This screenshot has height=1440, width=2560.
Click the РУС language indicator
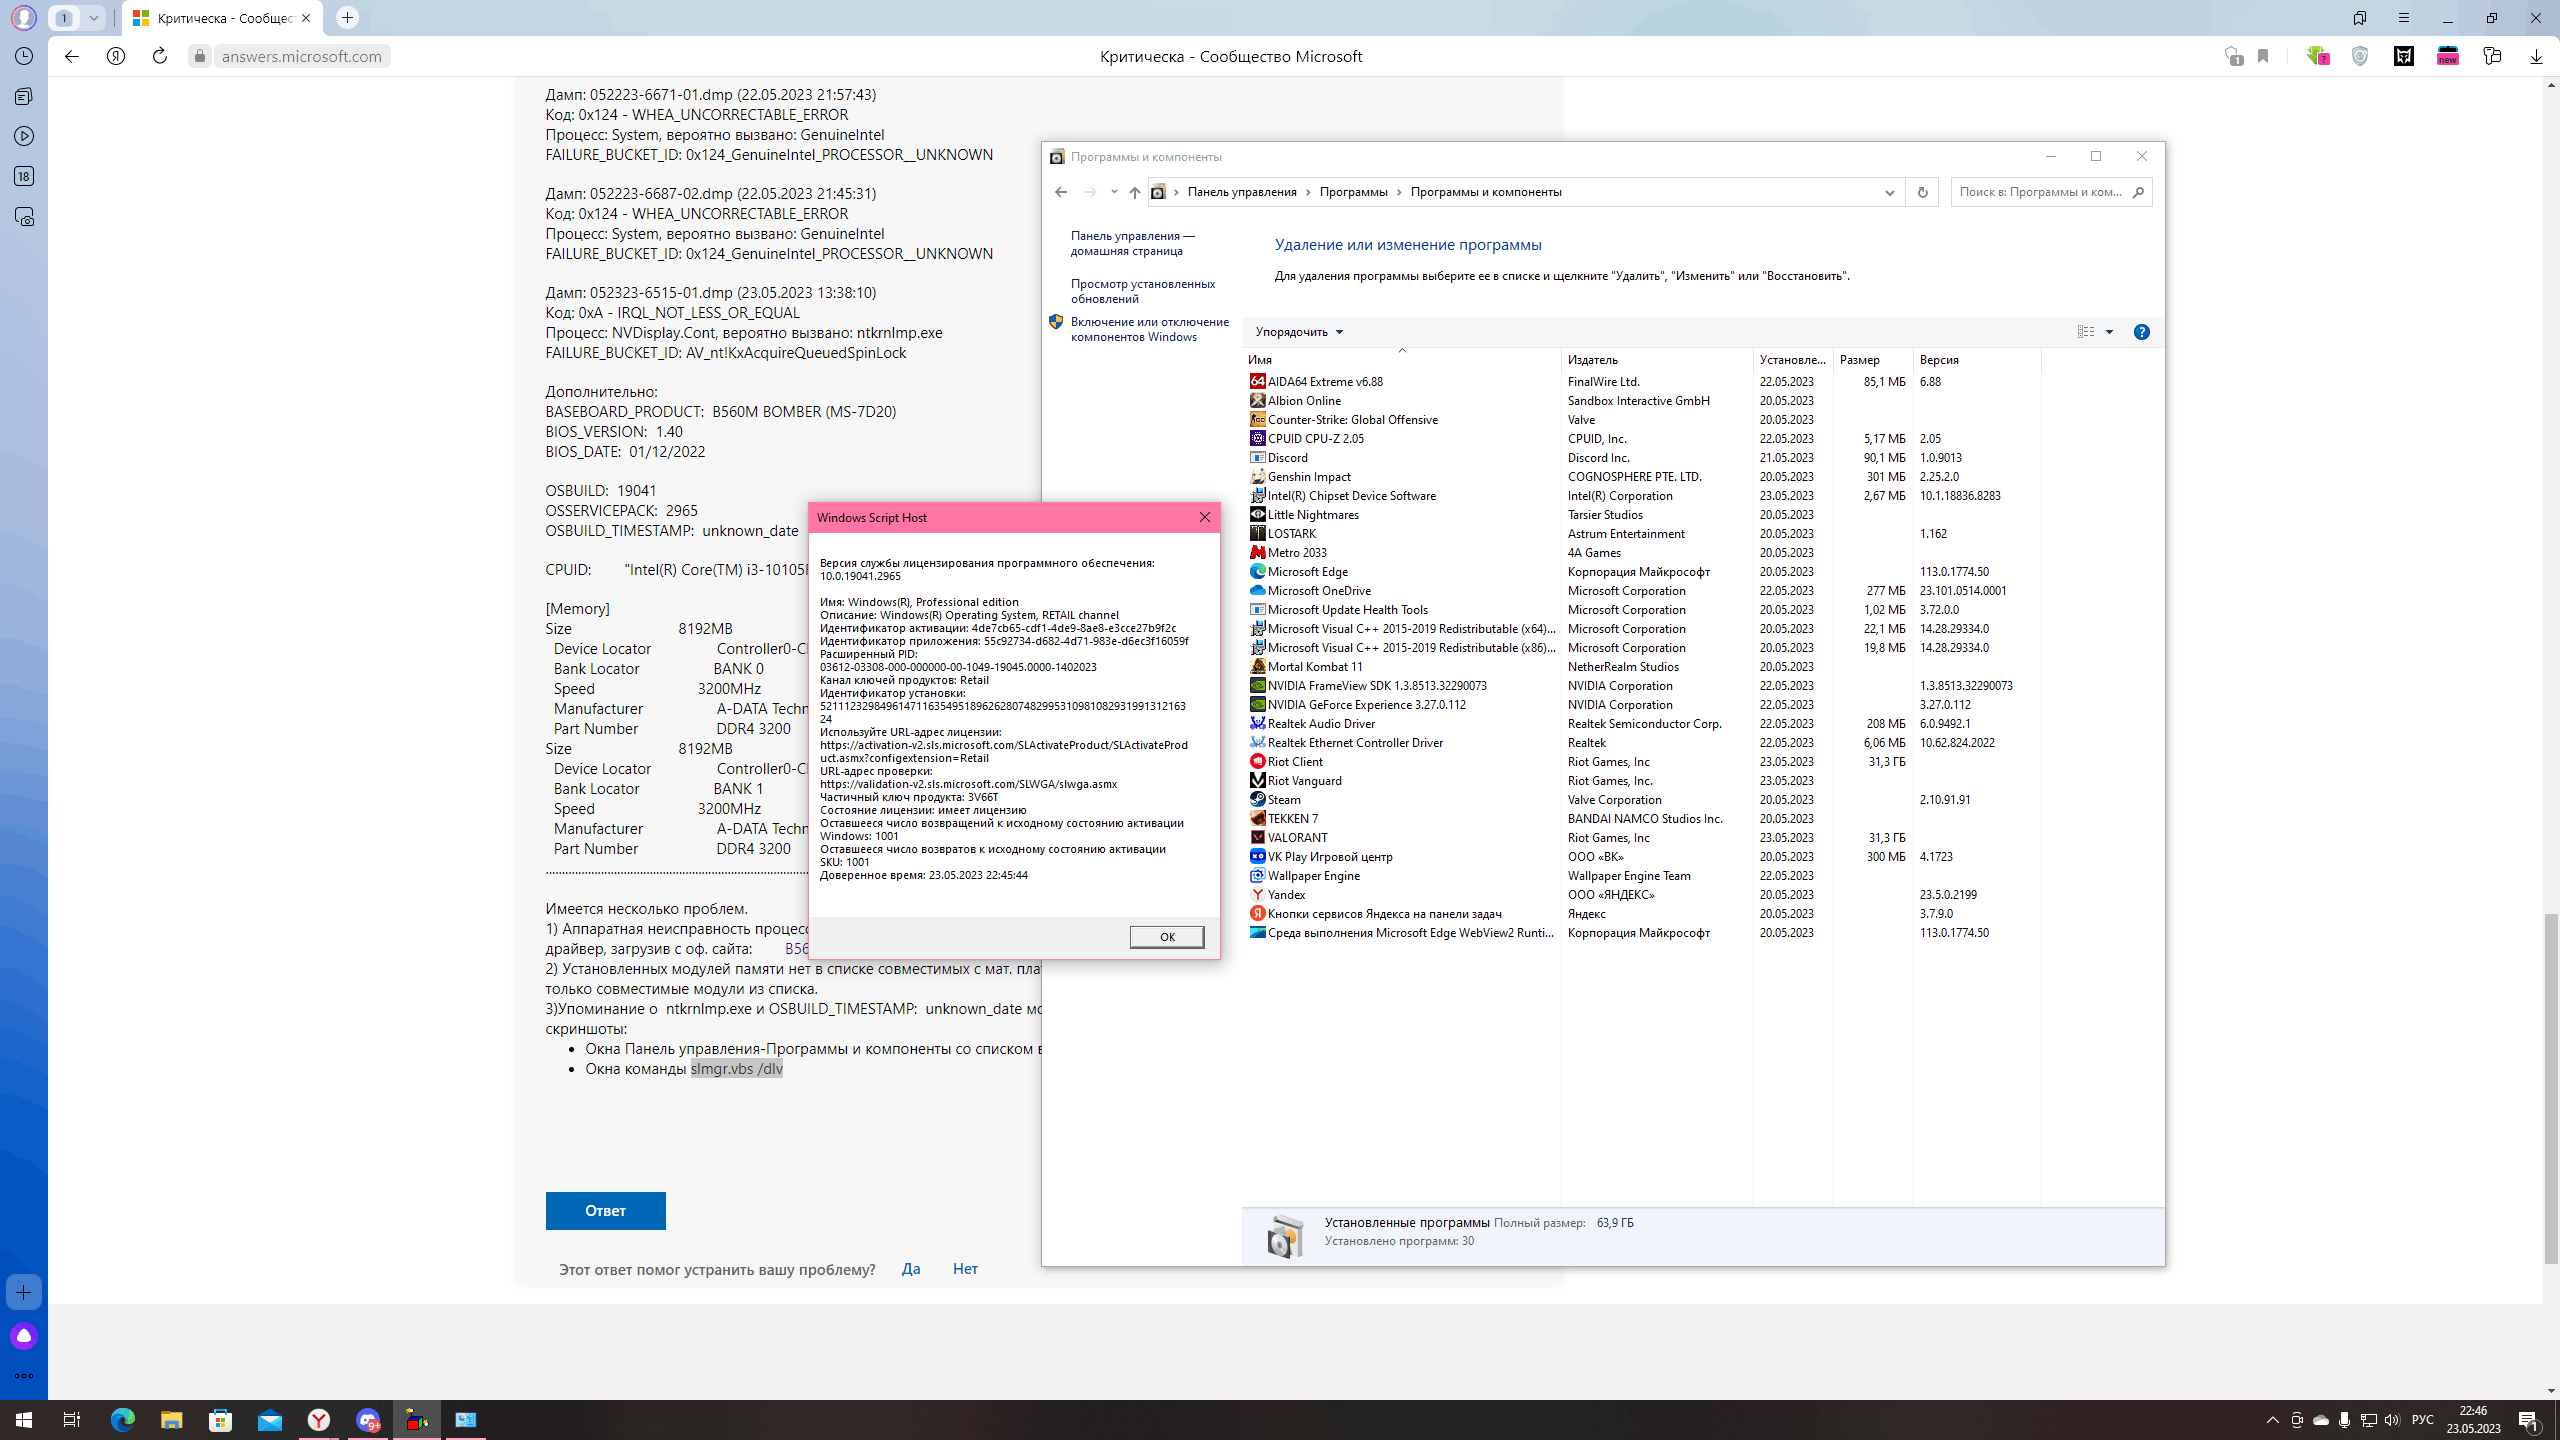click(2422, 1420)
